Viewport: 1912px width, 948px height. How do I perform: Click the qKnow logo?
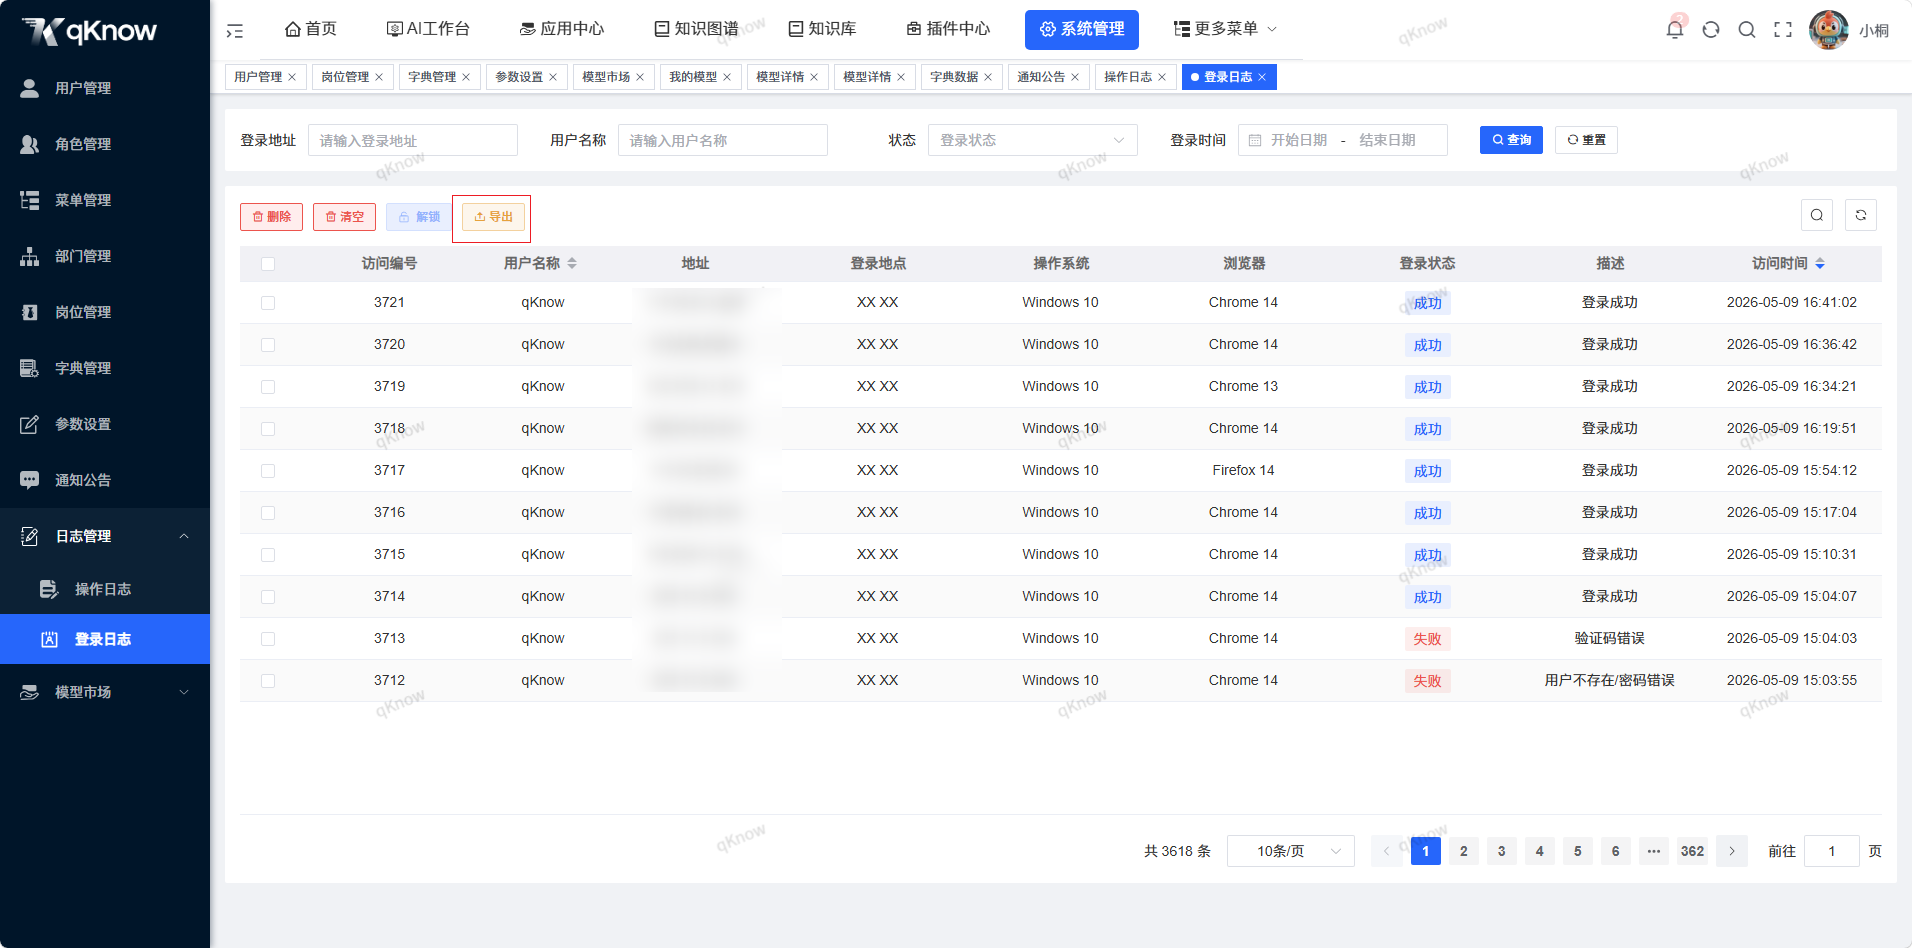point(90,31)
